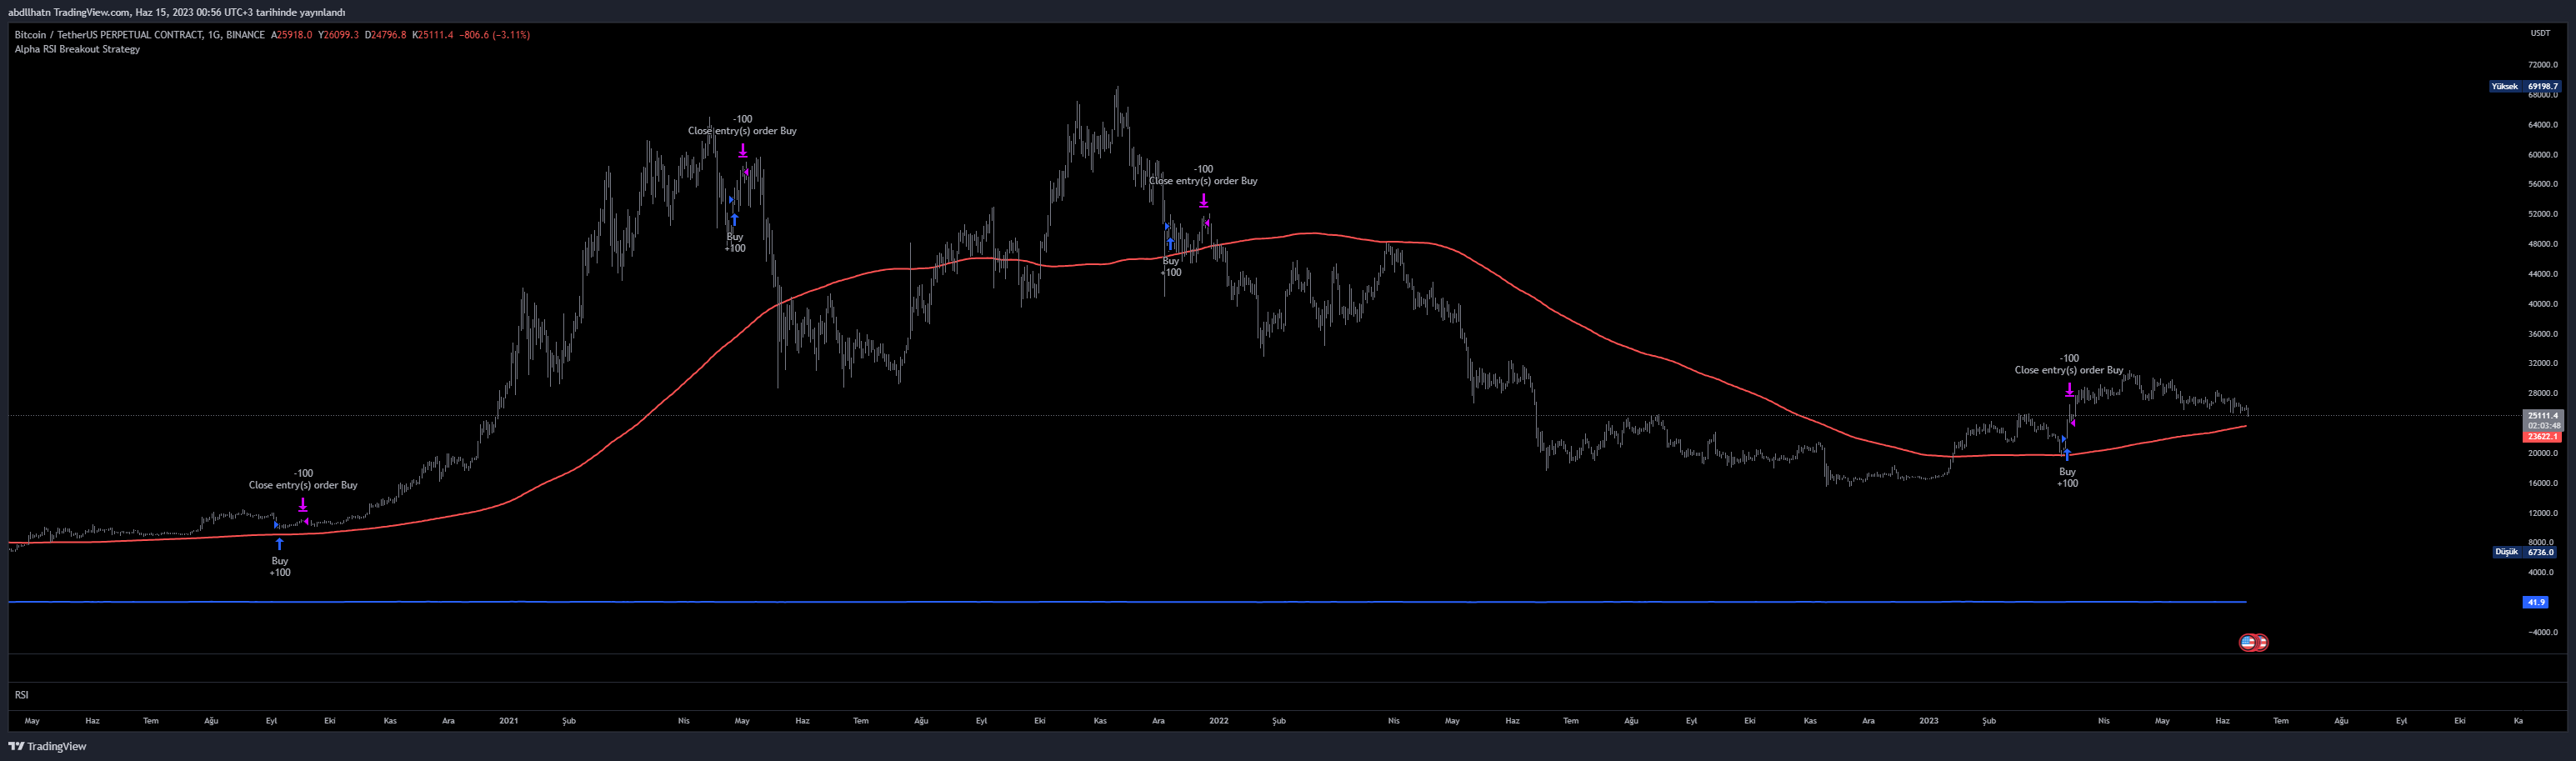Click the close value K25111.4
The height and width of the screenshot is (761, 2576).
[x=433, y=35]
